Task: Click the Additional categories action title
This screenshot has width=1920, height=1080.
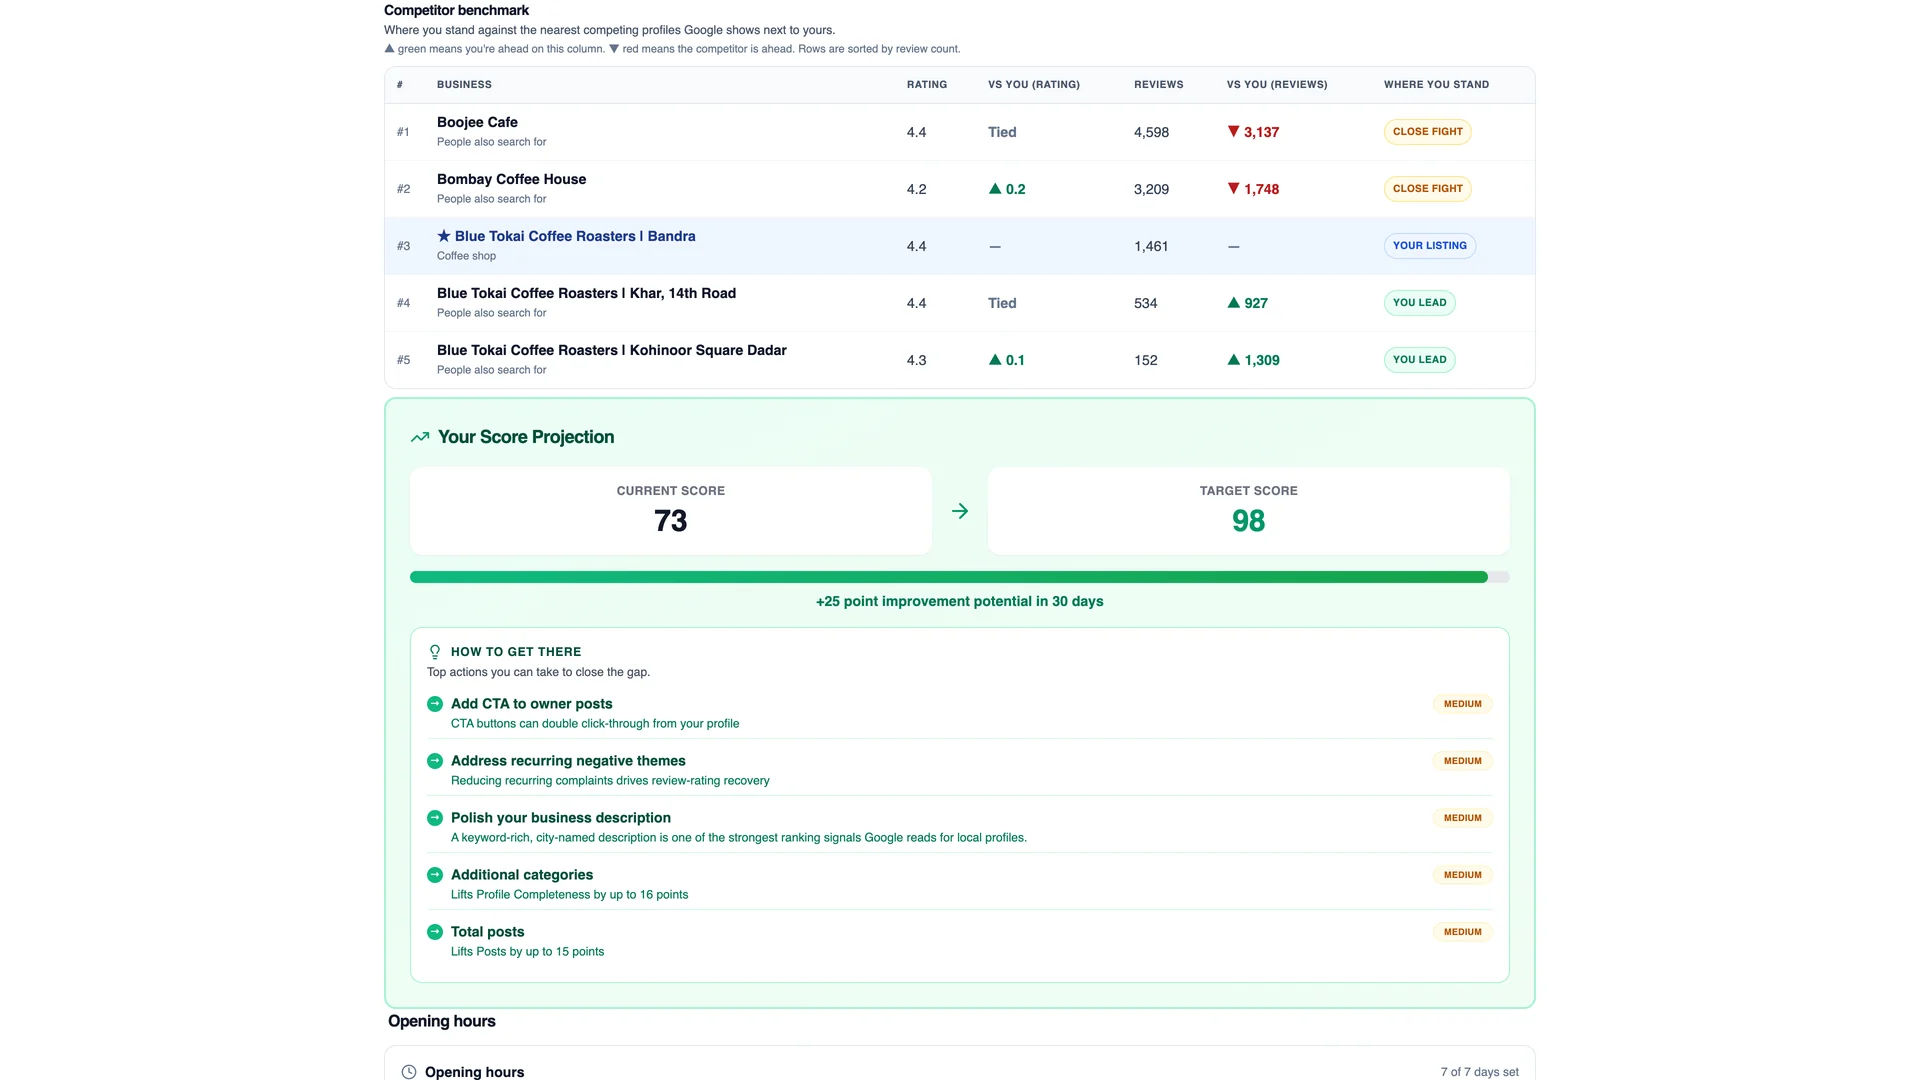Action: [x=522, y=875]
